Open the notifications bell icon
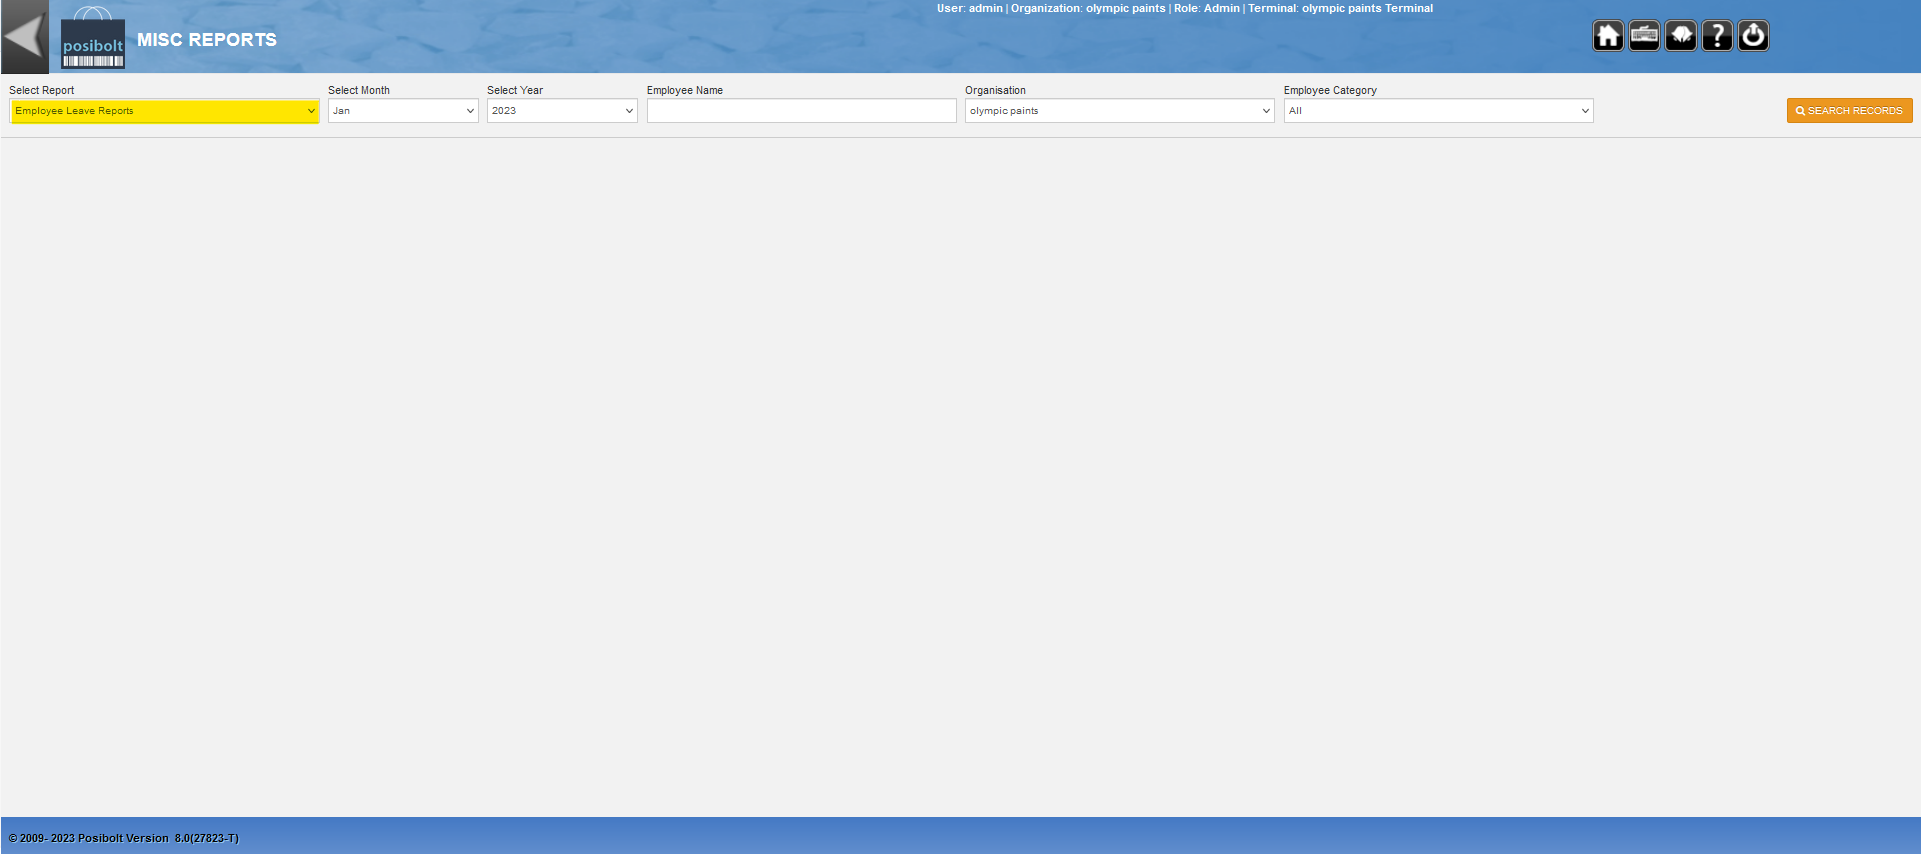Image resolution: width=1921 pixels, height=854 pixels. point(1681,36)
